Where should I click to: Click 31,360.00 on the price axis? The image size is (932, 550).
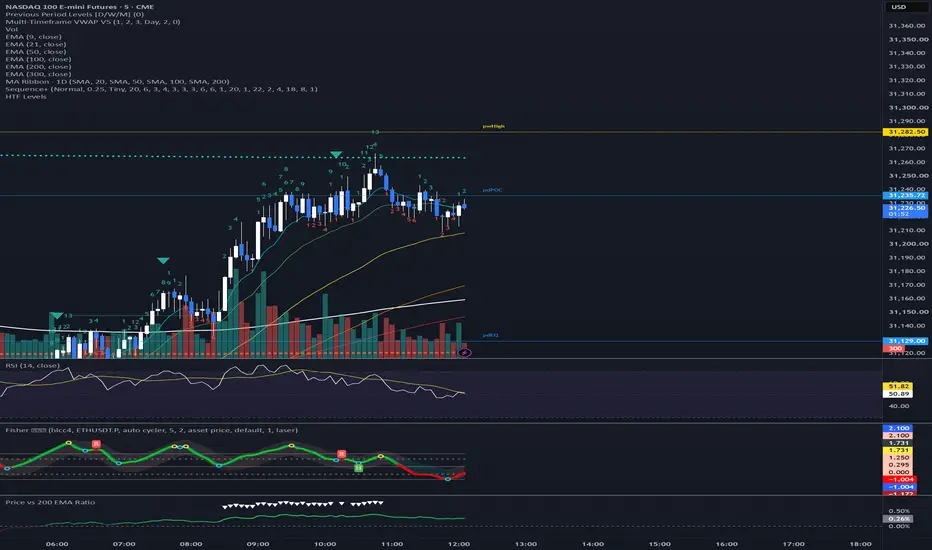pos(908,26)
